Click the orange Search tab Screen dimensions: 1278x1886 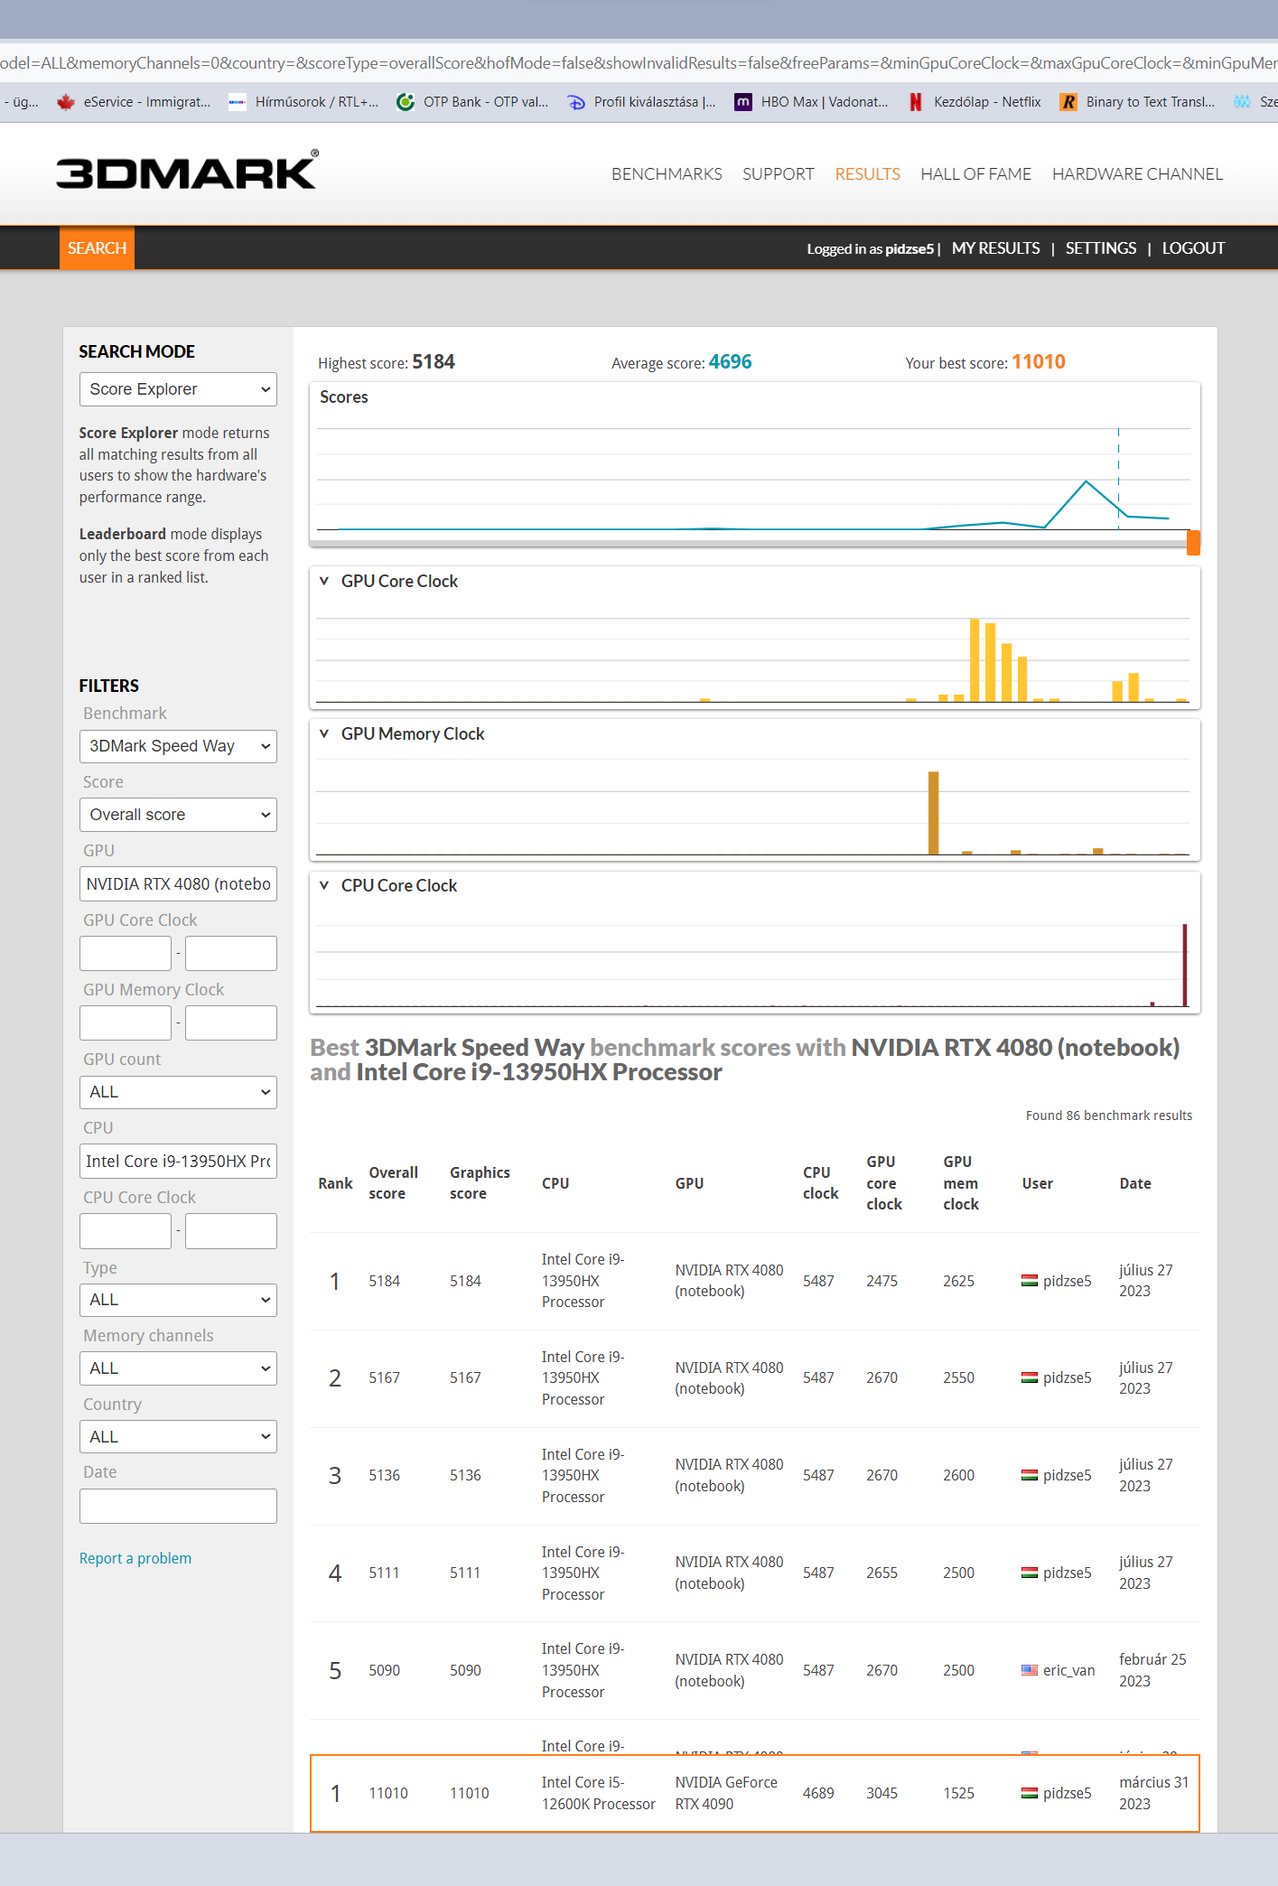tap(97, 248)
